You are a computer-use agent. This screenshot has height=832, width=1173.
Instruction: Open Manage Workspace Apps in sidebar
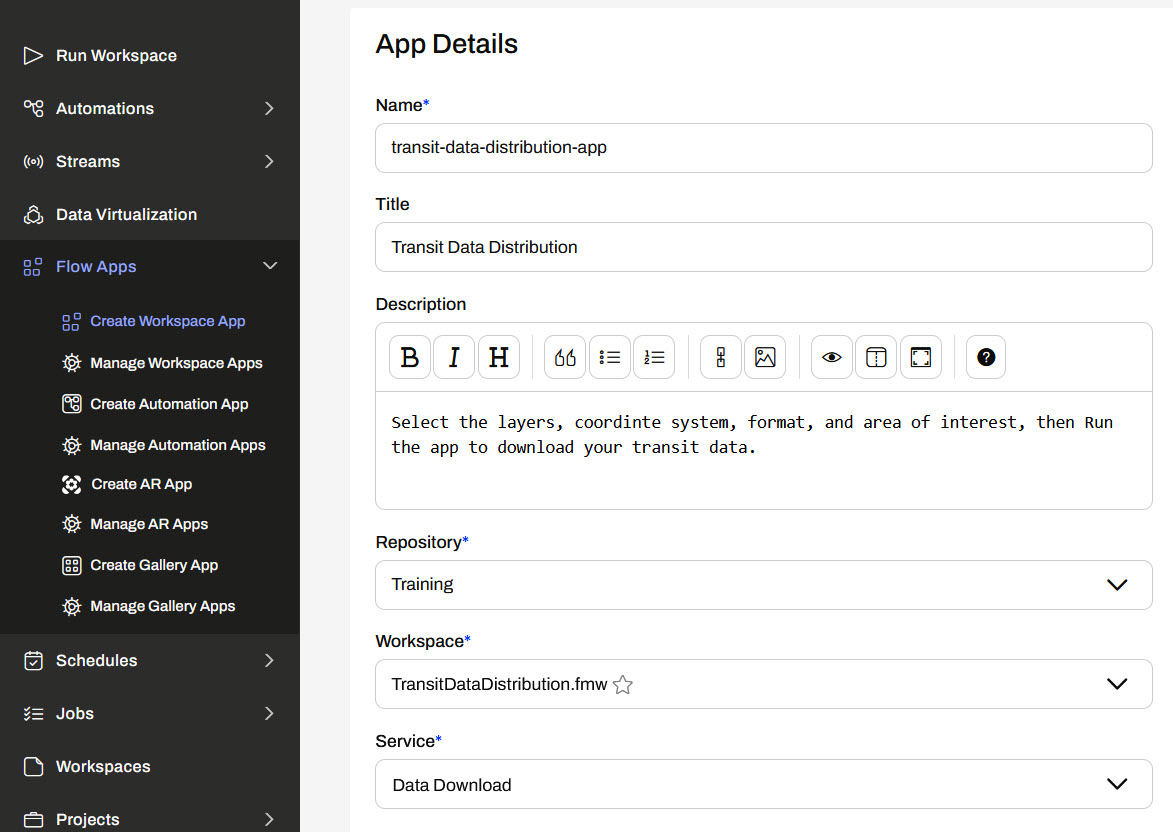176,363
